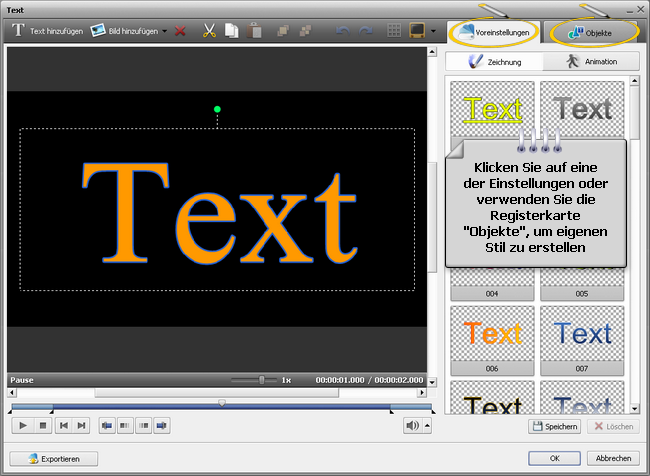Jump to the previous frame
This screenshot has height=476, width=650.
tap(63, 426)
